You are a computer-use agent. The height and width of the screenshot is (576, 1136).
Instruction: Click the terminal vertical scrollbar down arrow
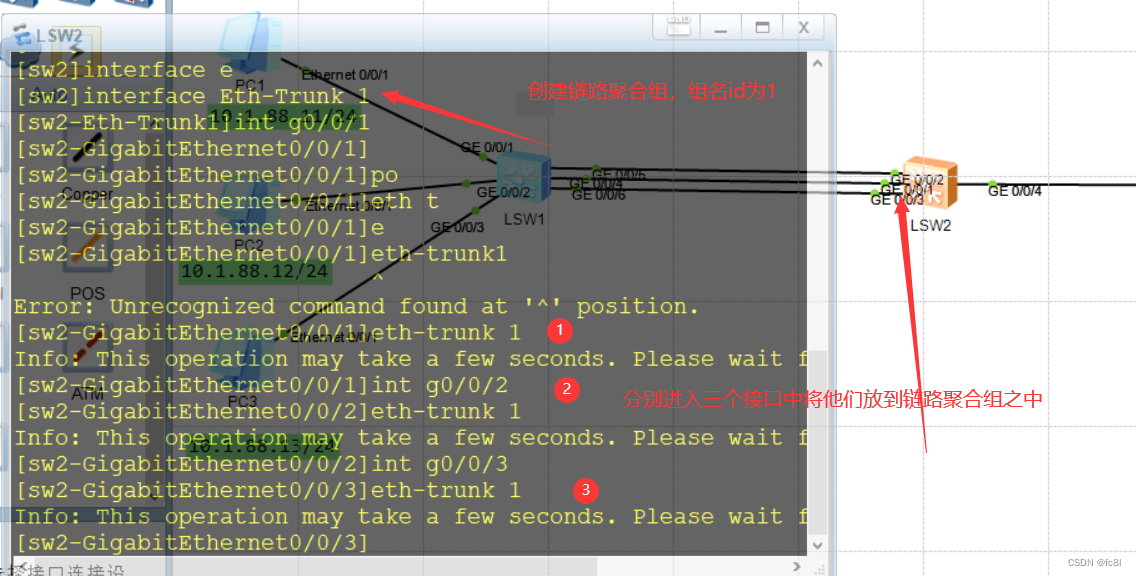[x=817, y=546]
